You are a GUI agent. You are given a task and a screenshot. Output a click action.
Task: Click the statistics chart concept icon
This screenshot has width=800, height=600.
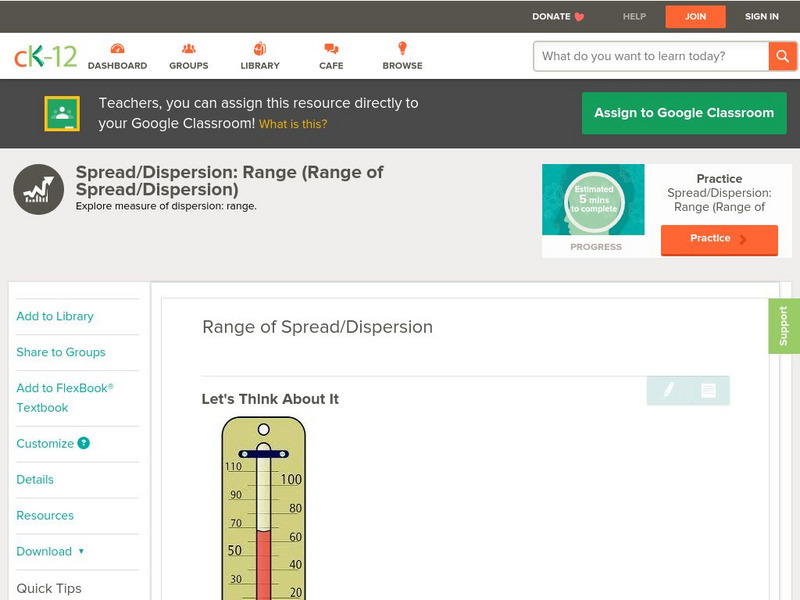[39, 189]
